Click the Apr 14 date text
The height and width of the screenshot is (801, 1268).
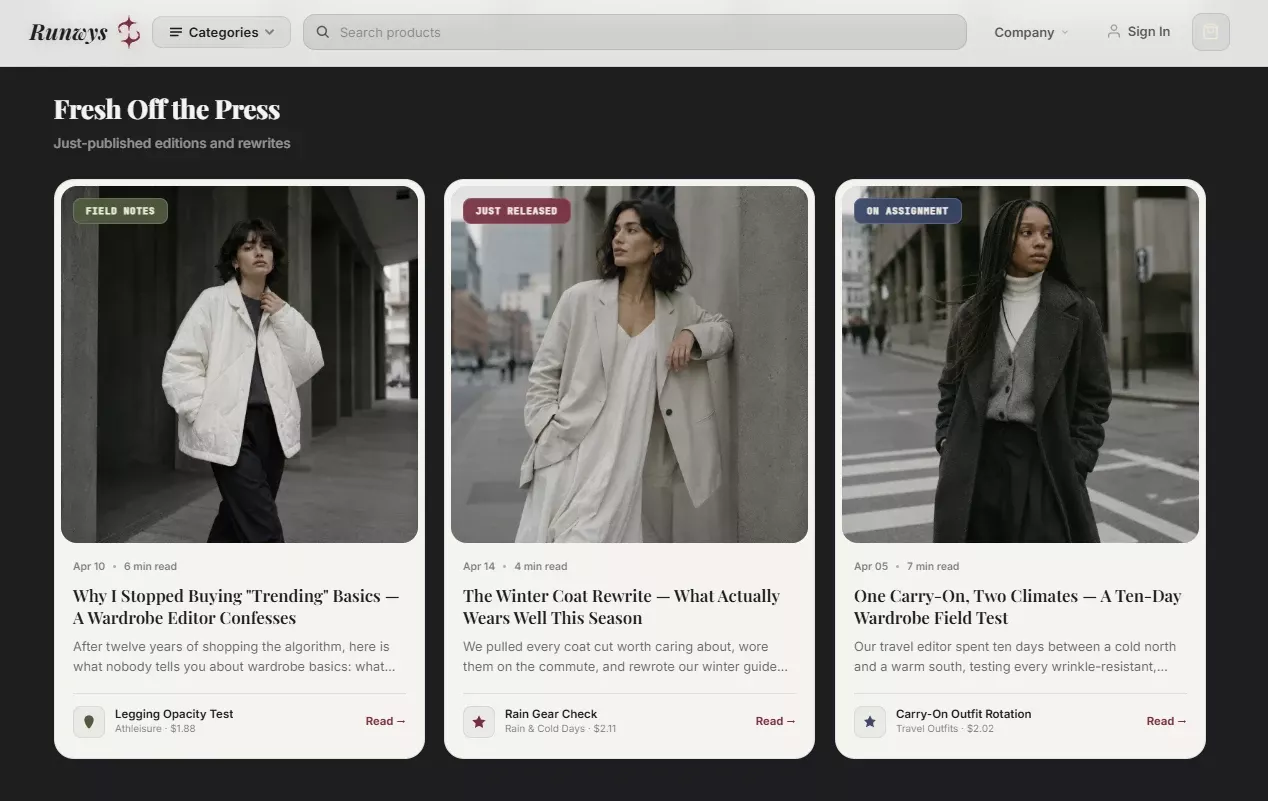click(479, 566)
